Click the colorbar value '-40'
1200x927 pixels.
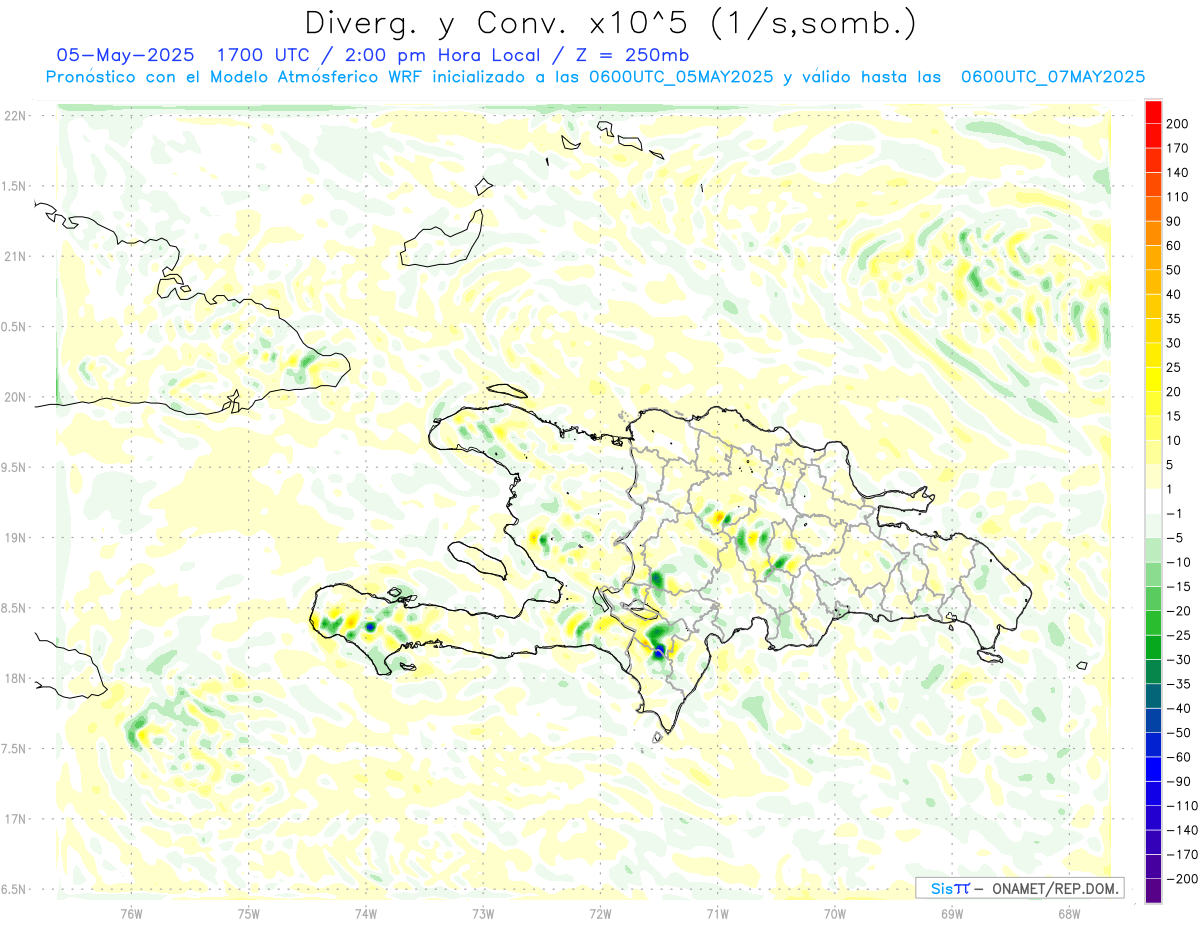click(x=1181, y=709)
